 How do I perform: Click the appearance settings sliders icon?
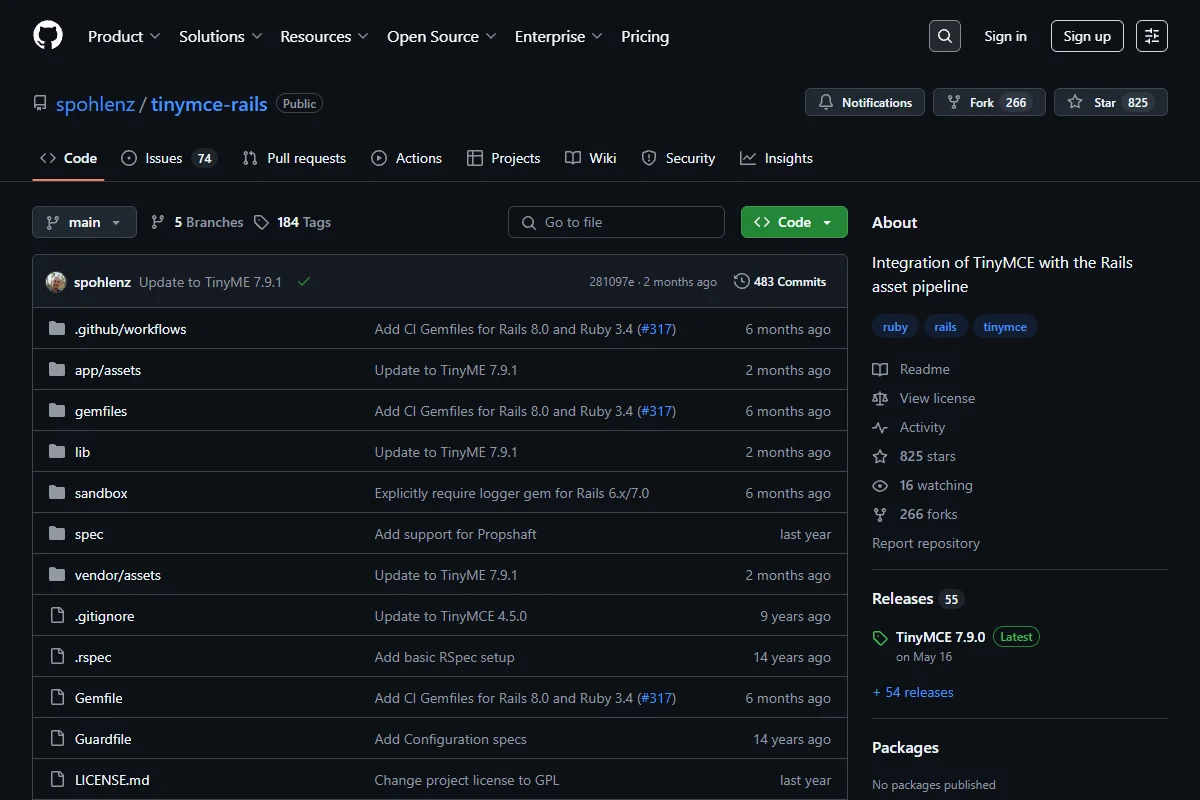coord(1152,36)
